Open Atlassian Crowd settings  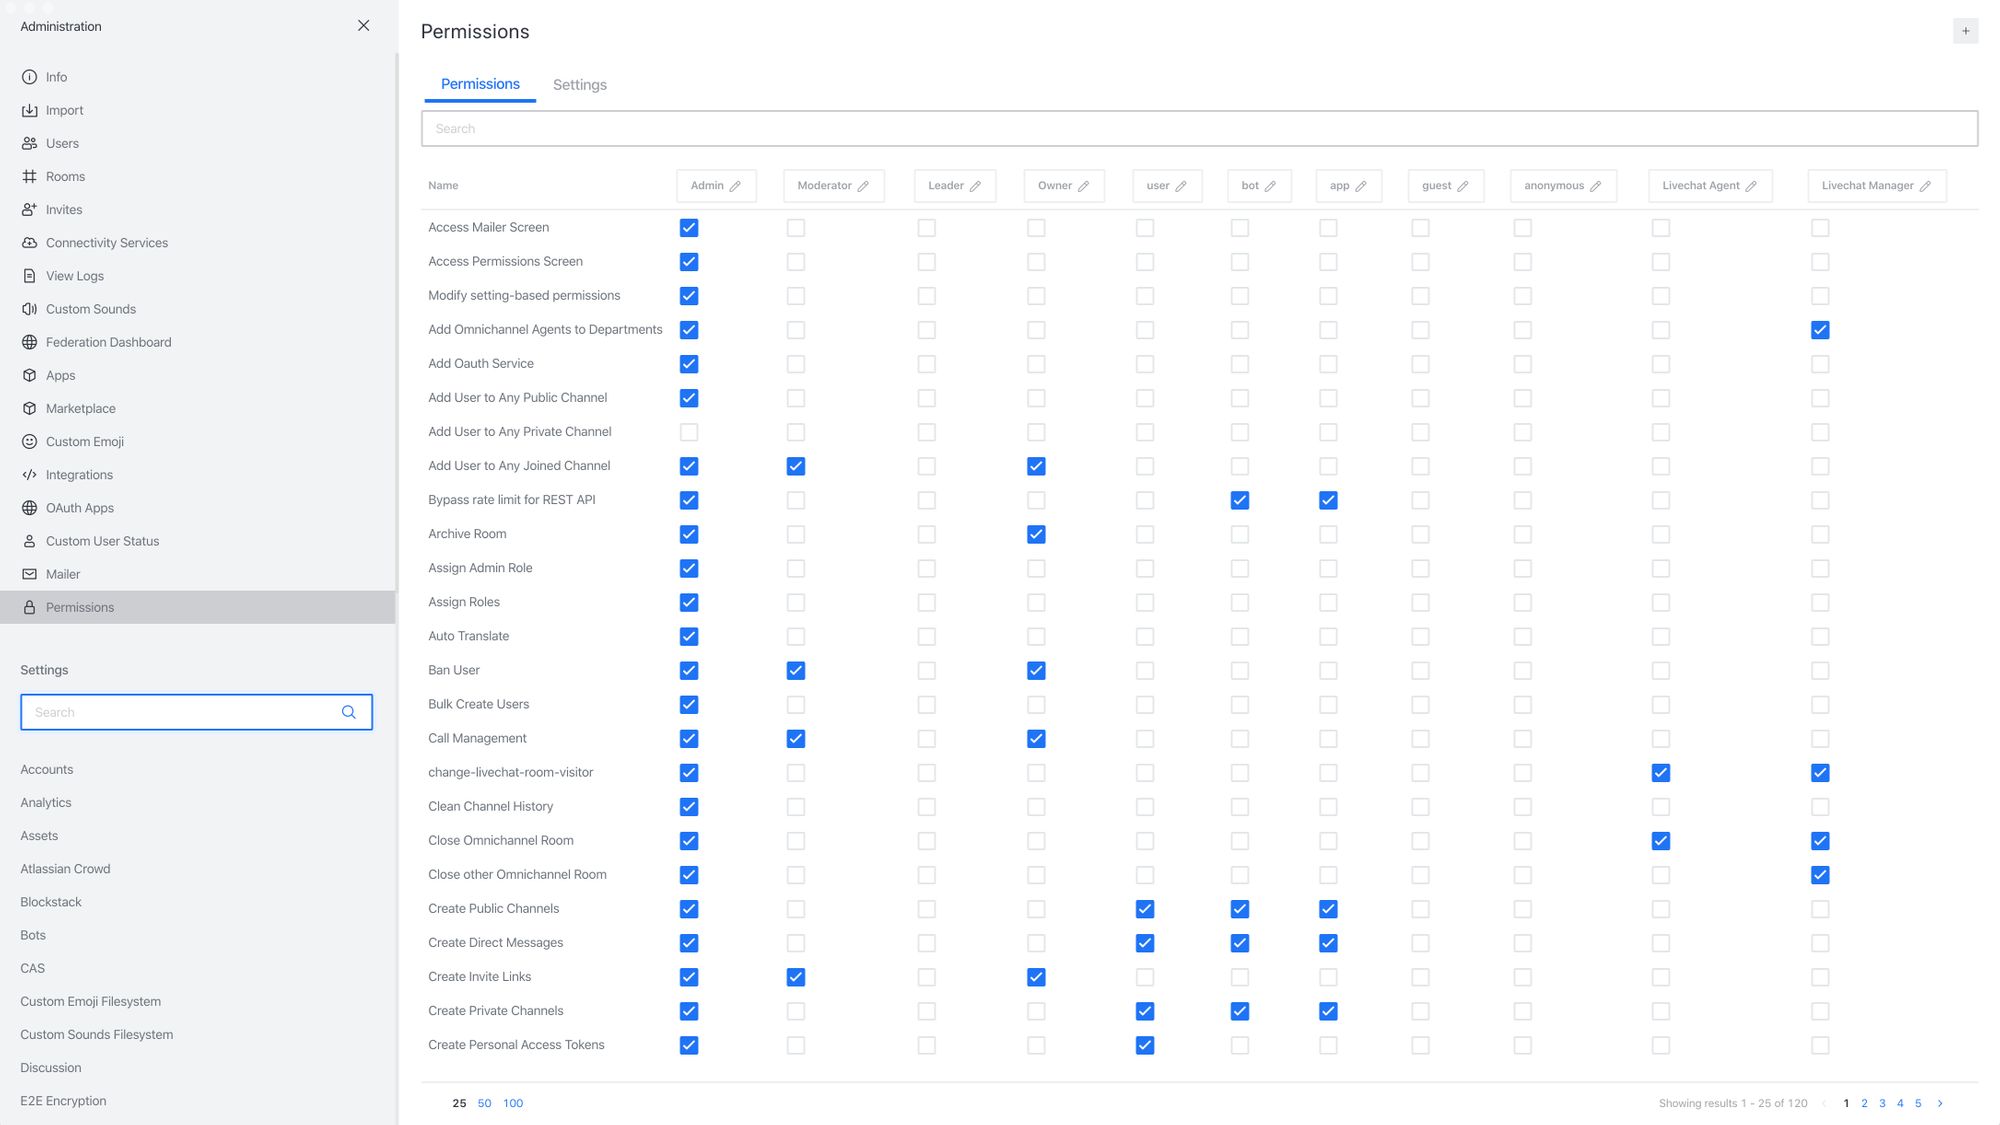[65, 868]
